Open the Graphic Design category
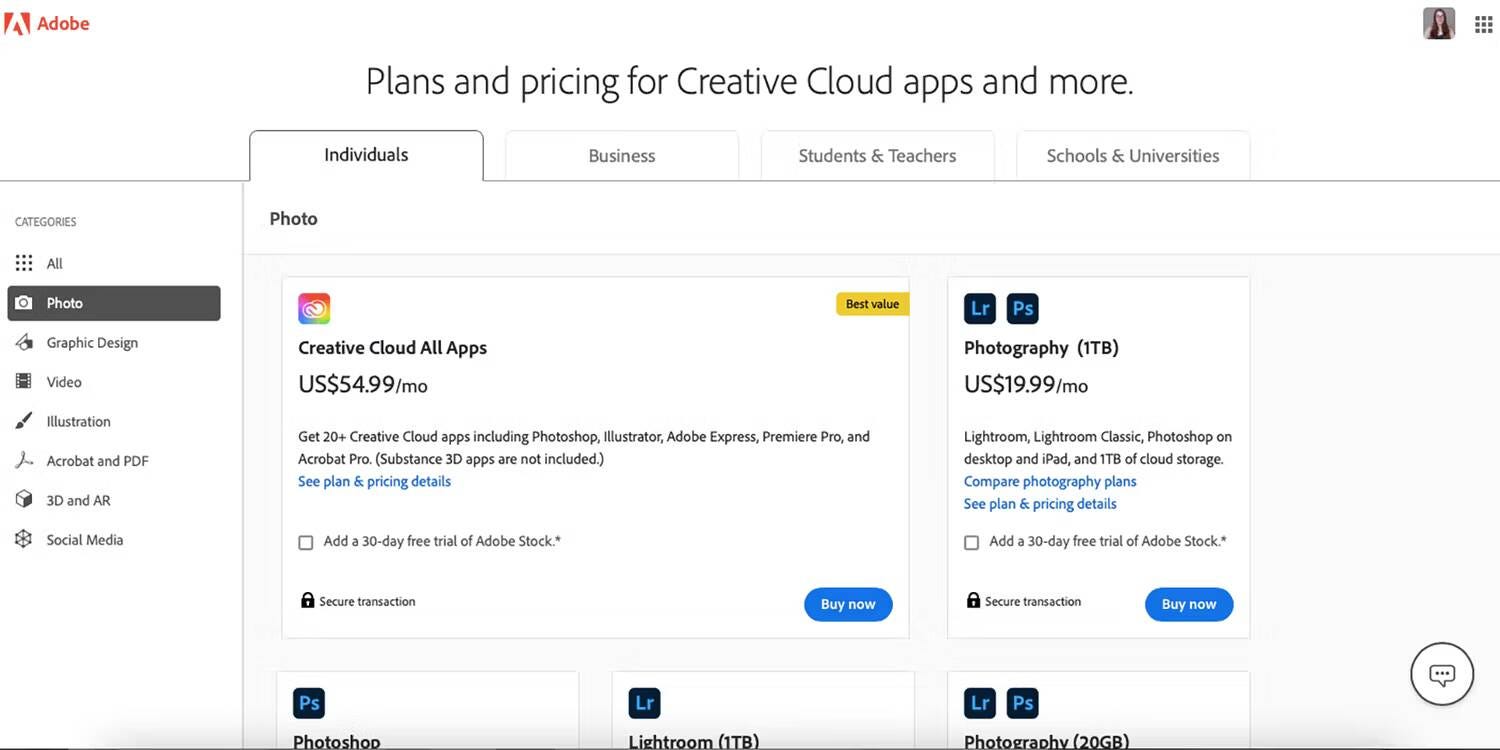Viewport: 1500px width, 750px height. click(x=92, y=342)
